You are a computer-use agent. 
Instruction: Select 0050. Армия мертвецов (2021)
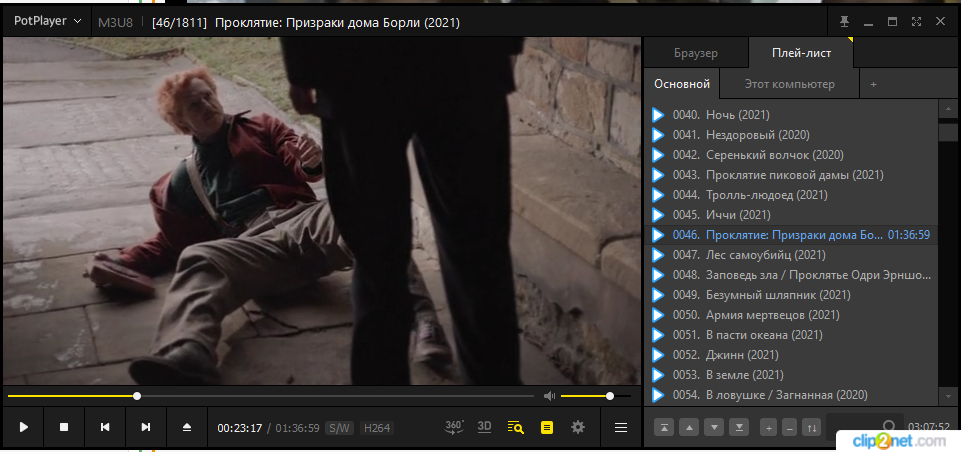(x=791, y=315)
